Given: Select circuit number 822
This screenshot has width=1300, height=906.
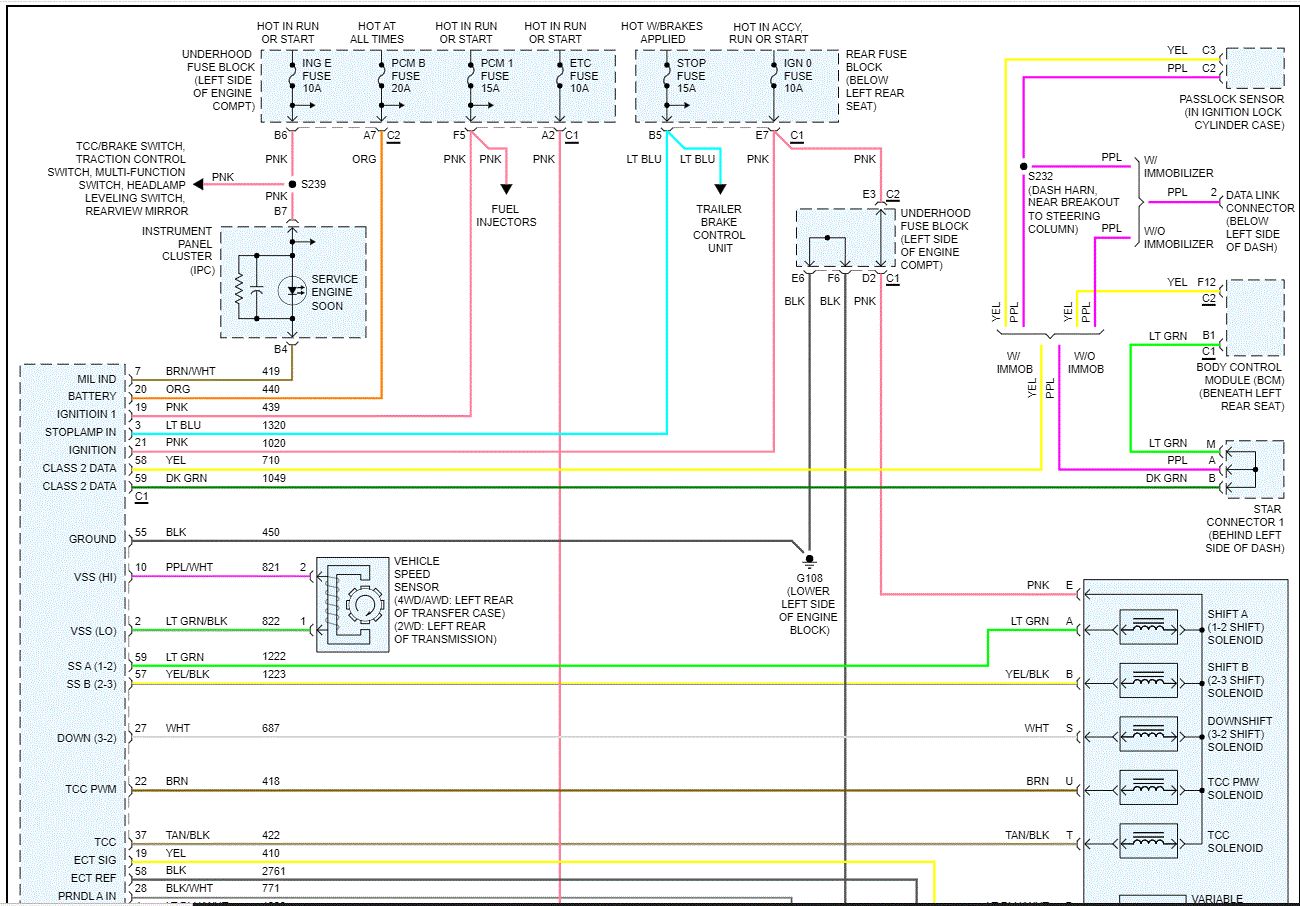Looking at the screenshot, I should [271, 622].
